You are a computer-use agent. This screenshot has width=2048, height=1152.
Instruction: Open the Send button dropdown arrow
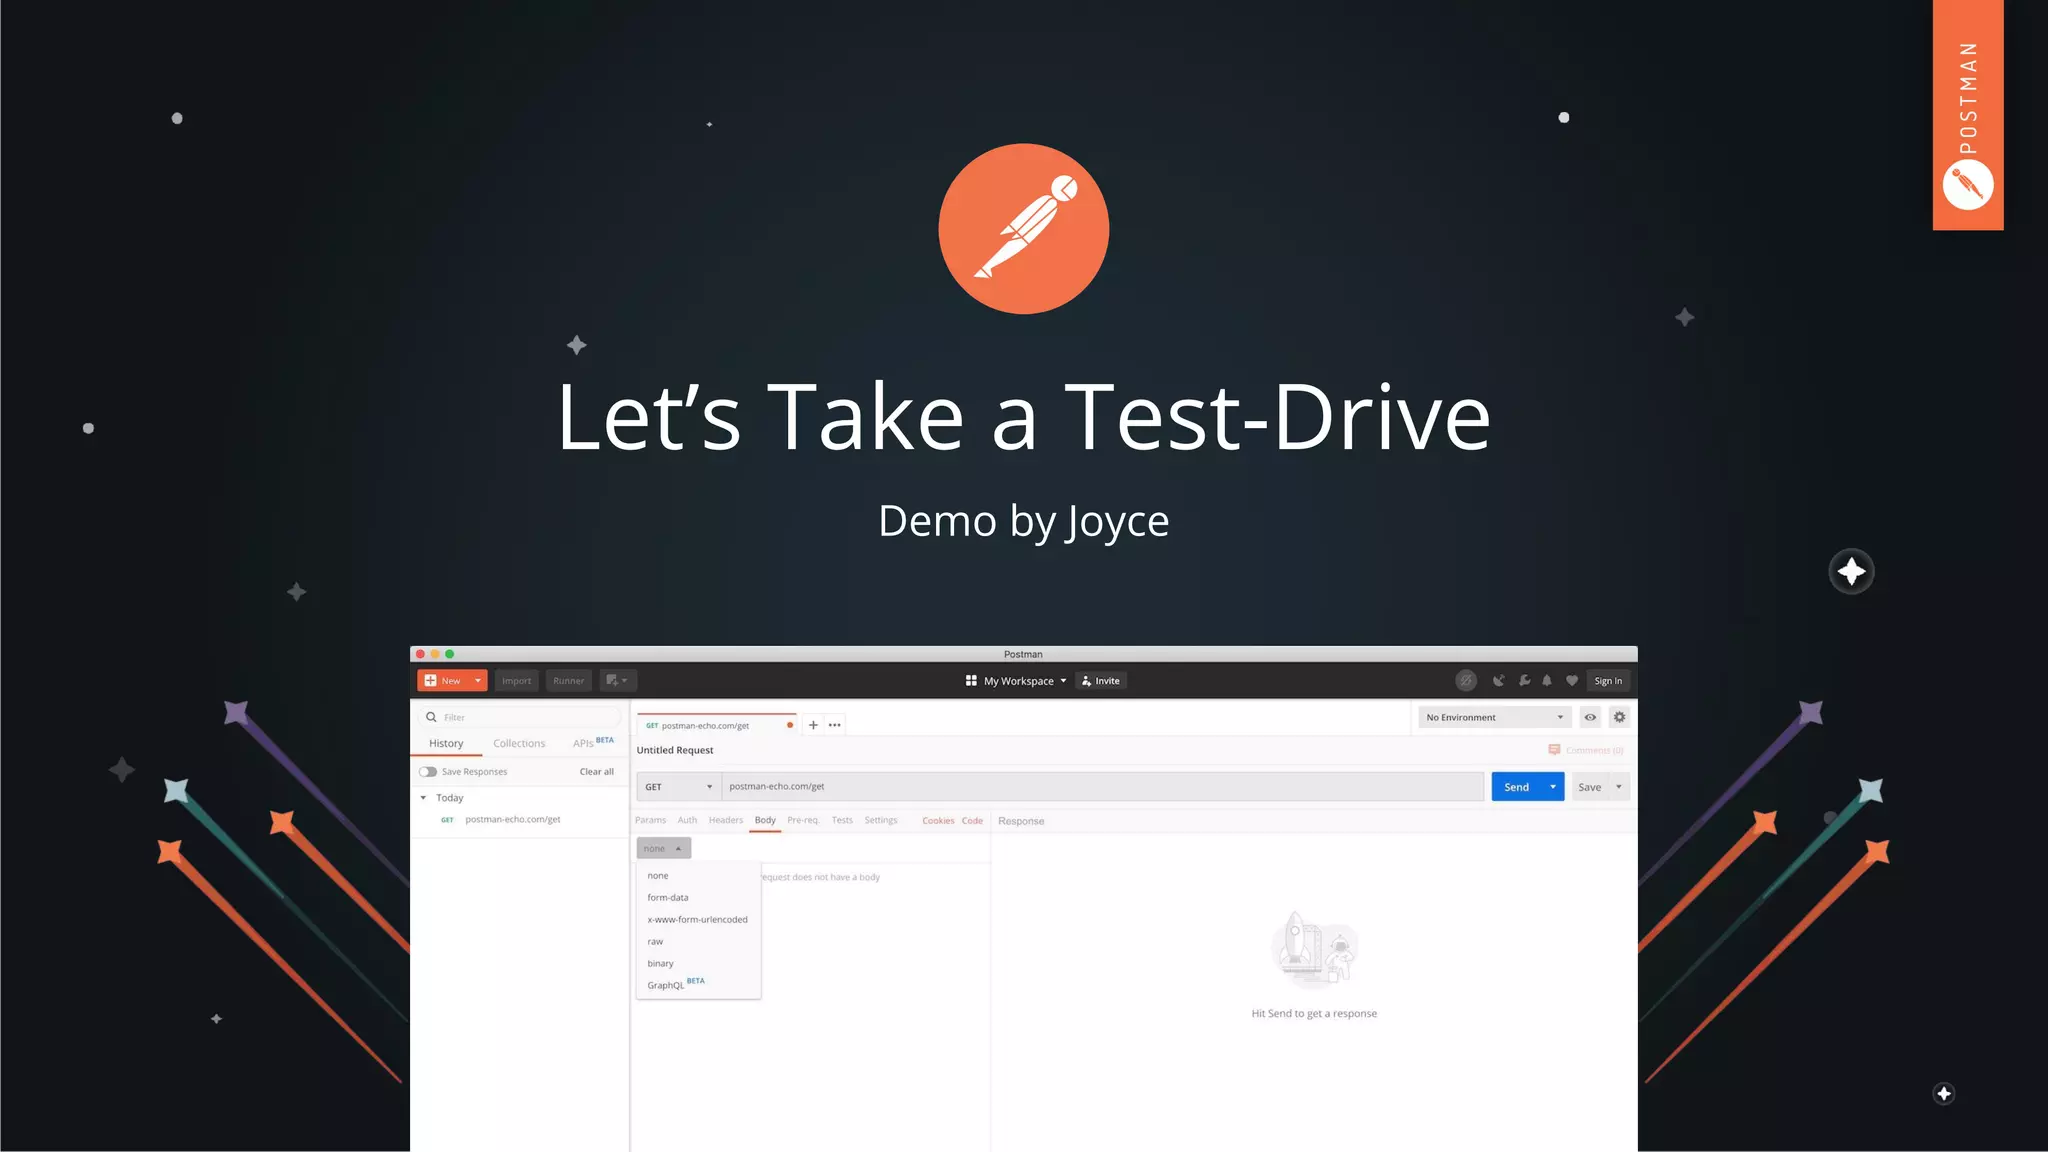[x=1553, y=787]
